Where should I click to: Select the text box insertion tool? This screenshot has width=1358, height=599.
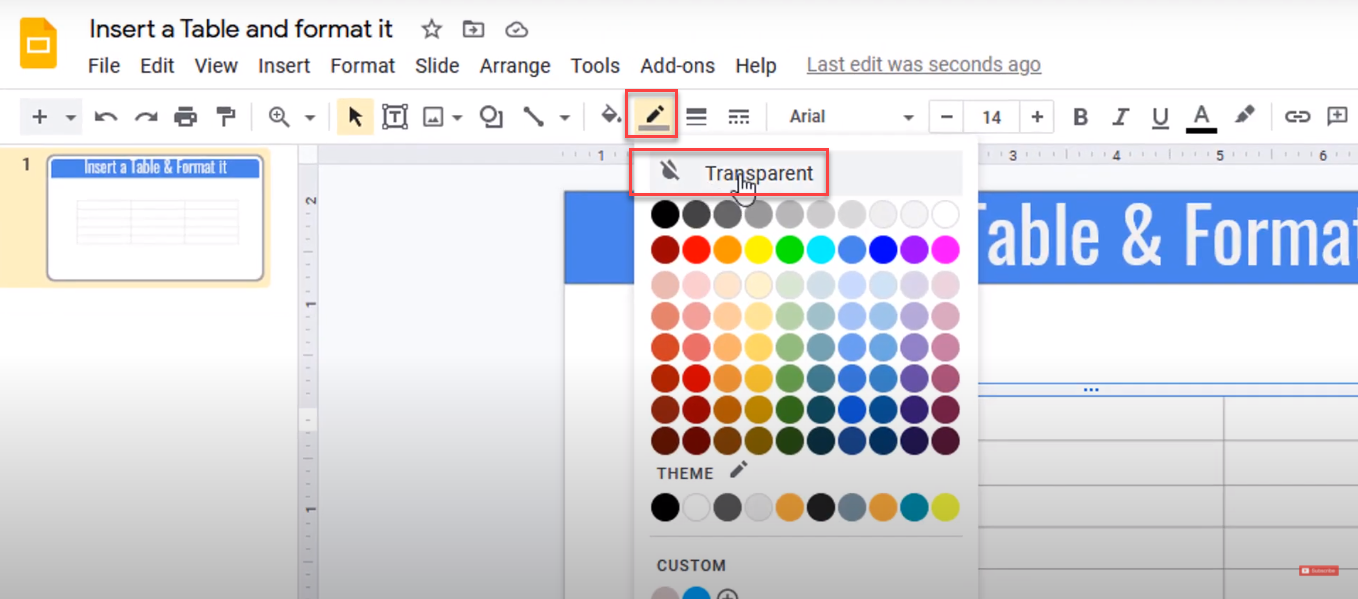pyautogui.click(x=395, y=116)
